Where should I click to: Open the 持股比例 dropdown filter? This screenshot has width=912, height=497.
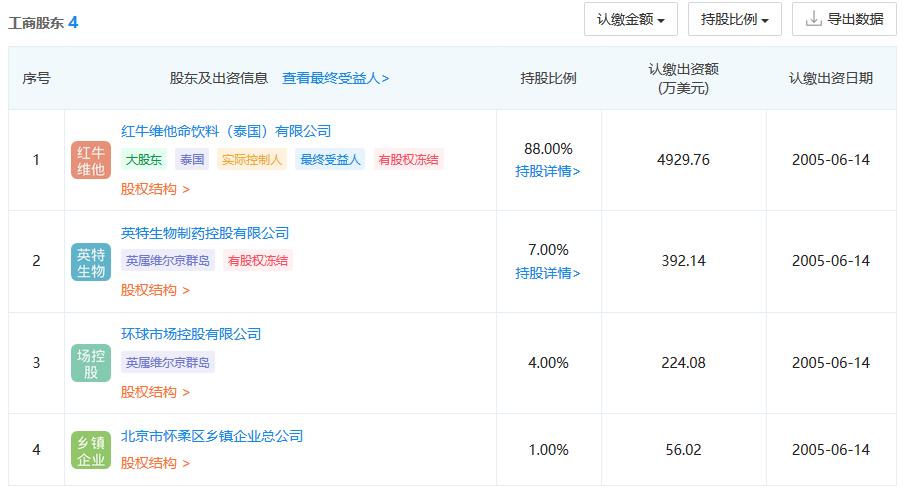tap(735, 19)
